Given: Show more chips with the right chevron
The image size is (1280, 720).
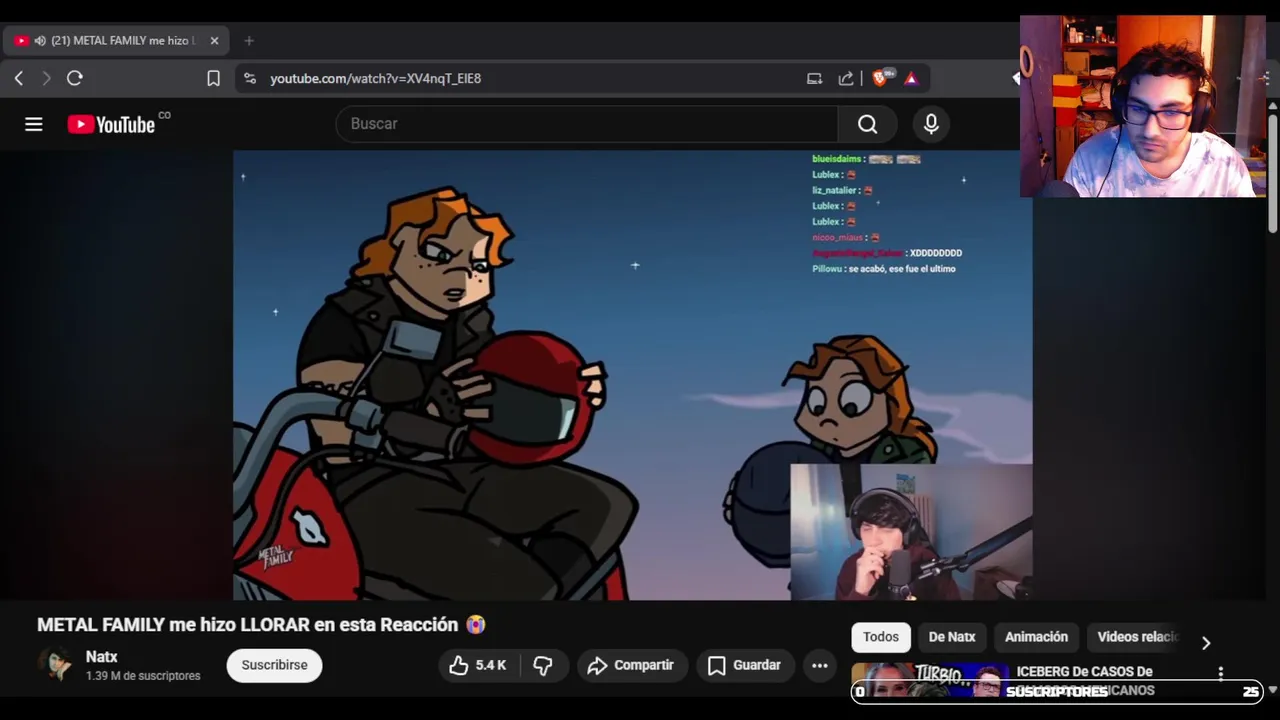Looking at the screenshot, I should (x=1206, y=642).
